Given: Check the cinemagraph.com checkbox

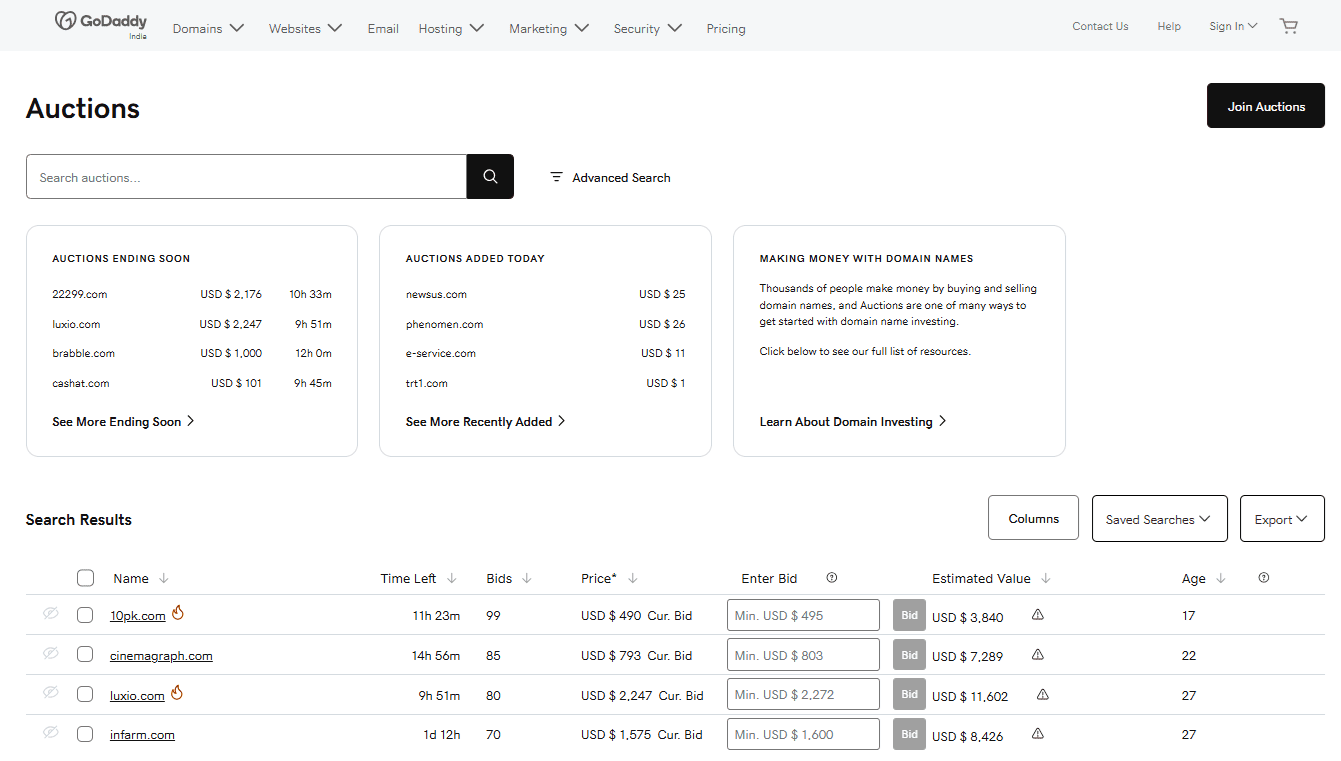Looking at the screenshot, I should pos(85,655).
